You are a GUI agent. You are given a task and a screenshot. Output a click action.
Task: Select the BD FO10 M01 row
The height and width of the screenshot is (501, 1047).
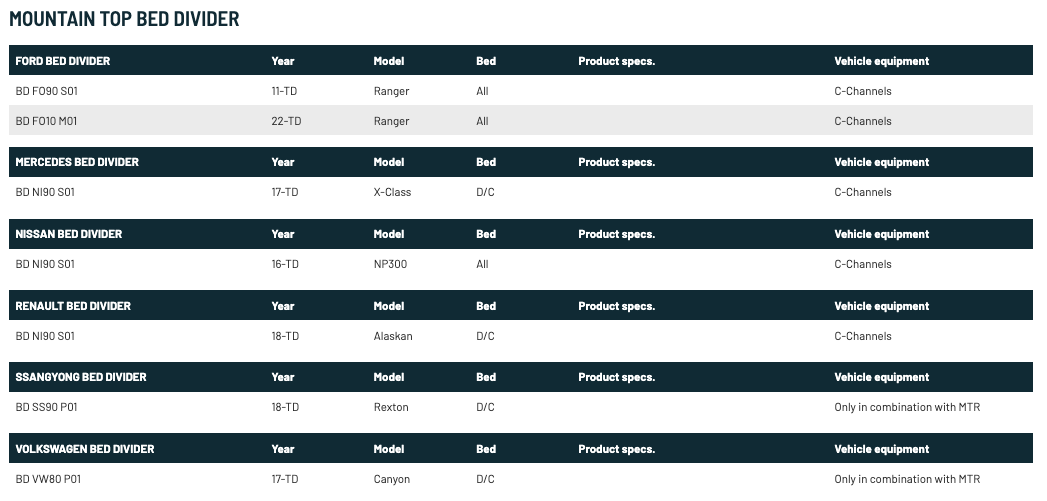coord(521,121)
